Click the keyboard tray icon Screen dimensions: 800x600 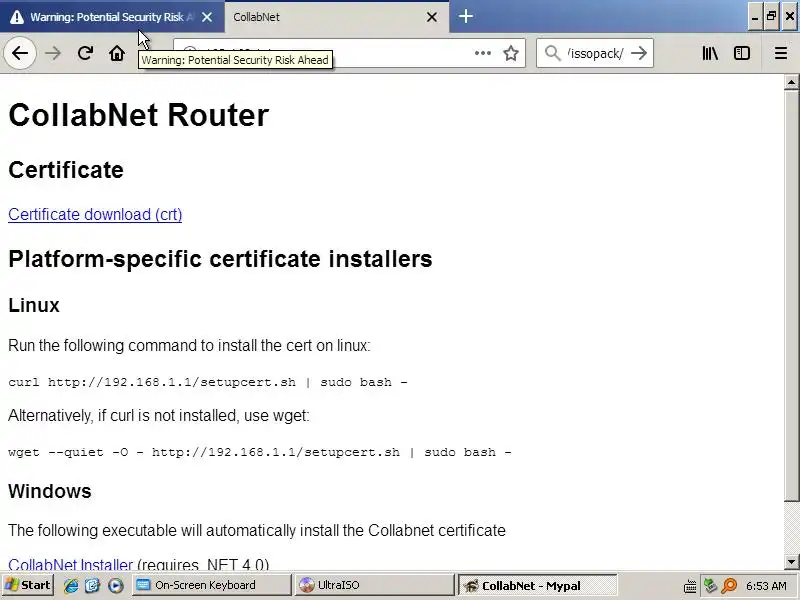click(x=690, y=586)
